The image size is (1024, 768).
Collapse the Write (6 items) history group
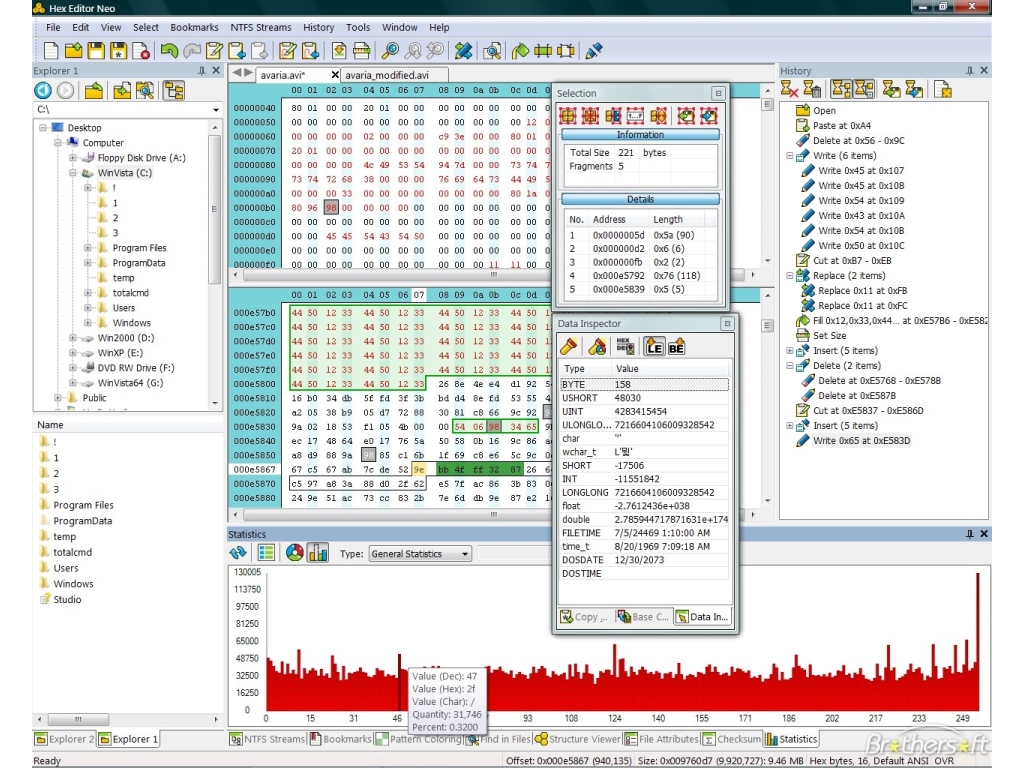789,156
